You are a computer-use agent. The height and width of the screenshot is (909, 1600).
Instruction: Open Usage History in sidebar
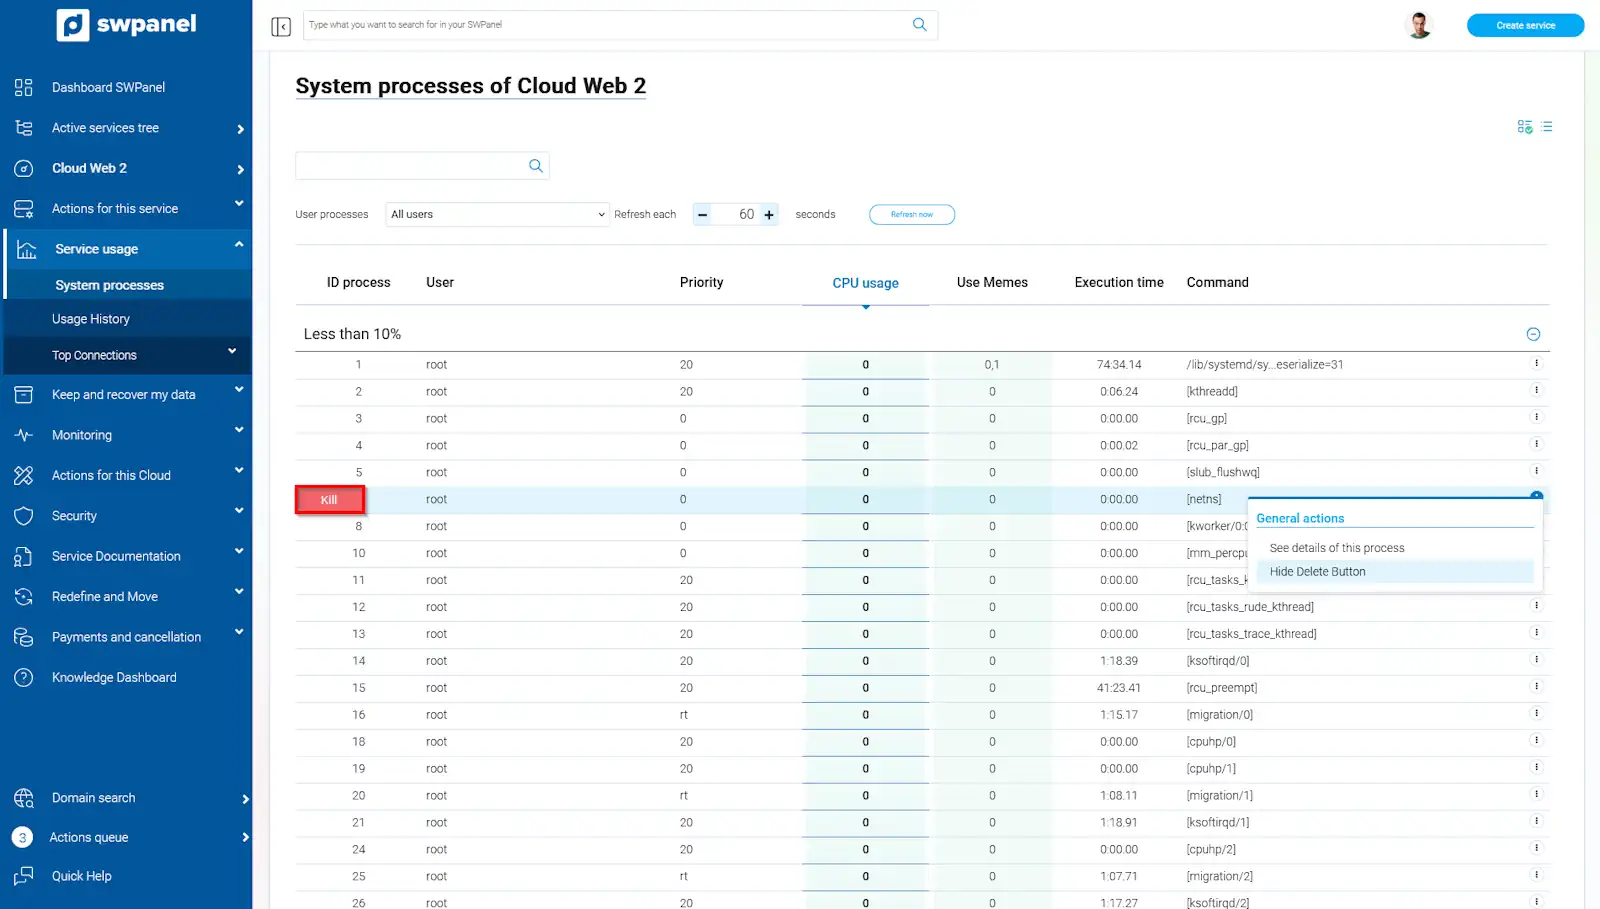click(x=91, y=319)
